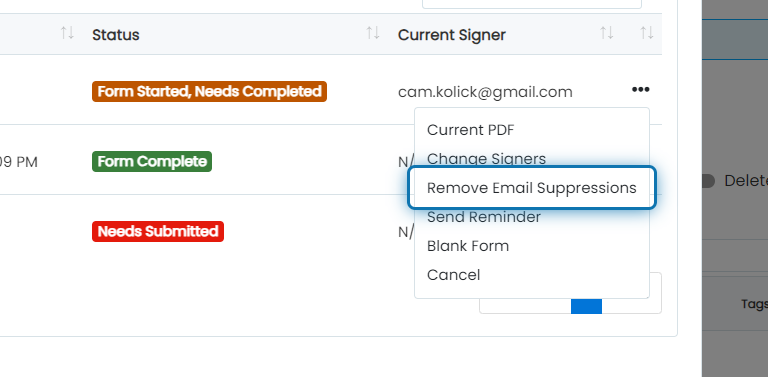Click the search field above the table

tap(532, 4)
